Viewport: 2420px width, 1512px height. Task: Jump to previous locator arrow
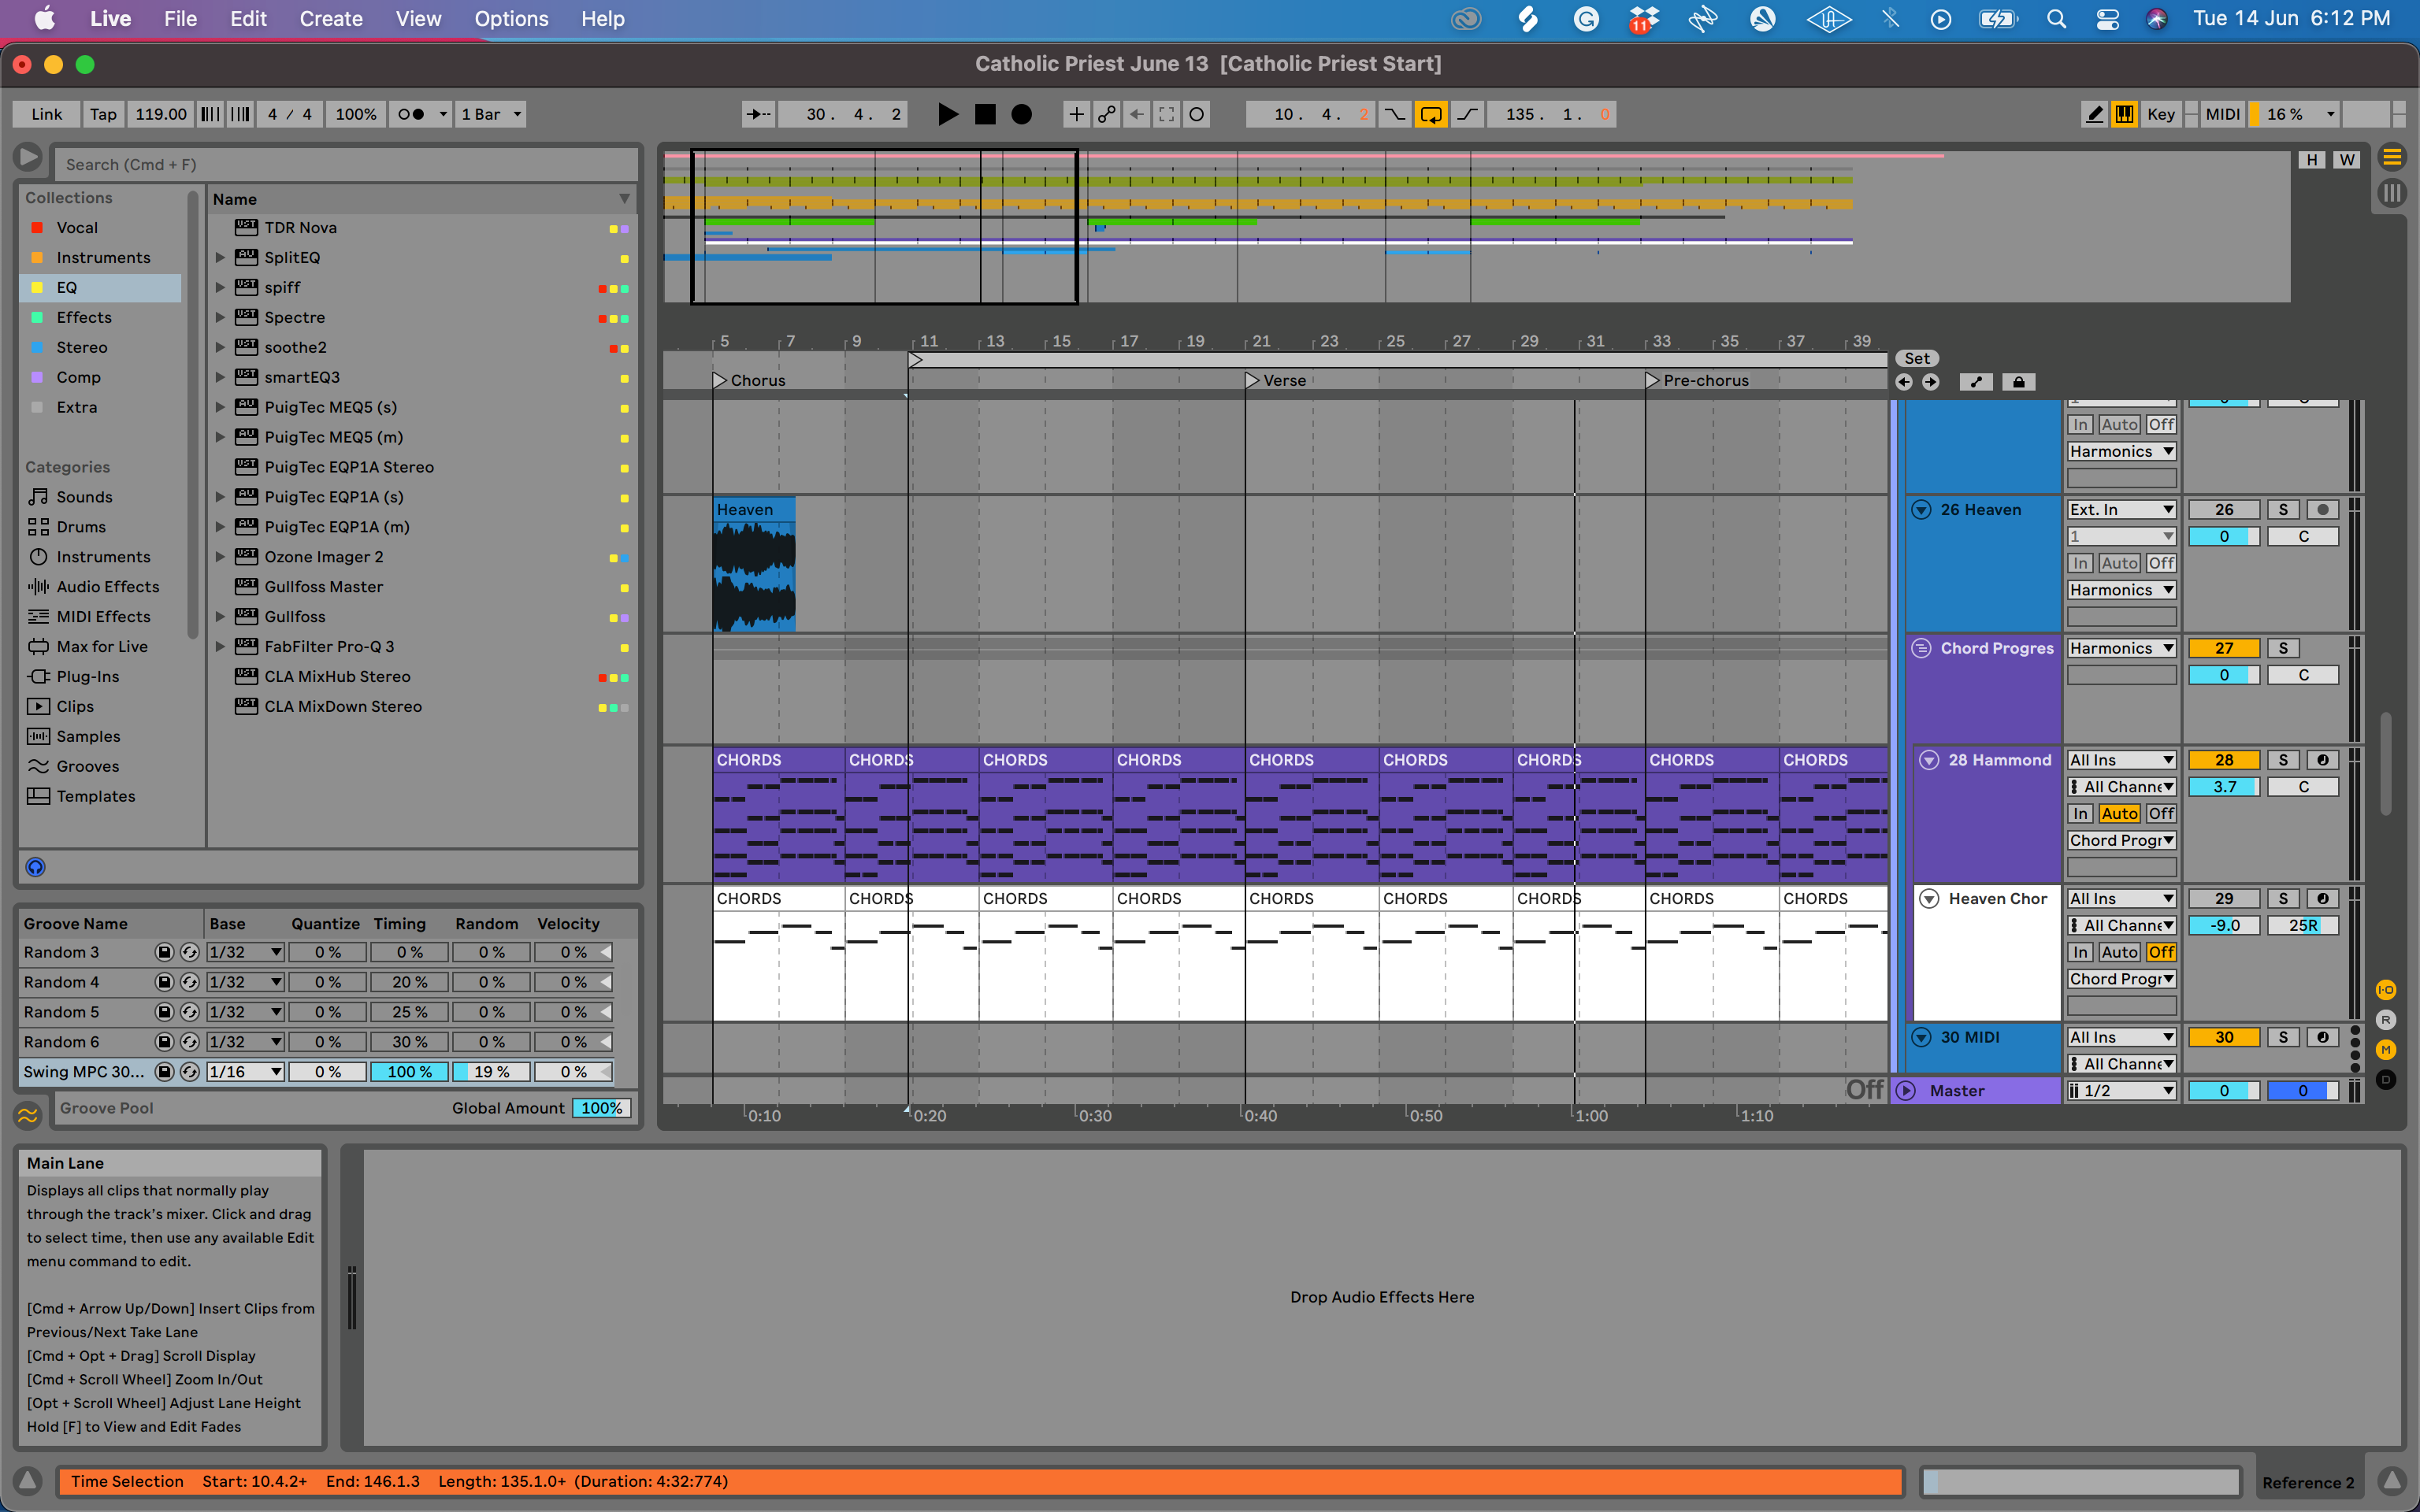tap(1903, 382)
